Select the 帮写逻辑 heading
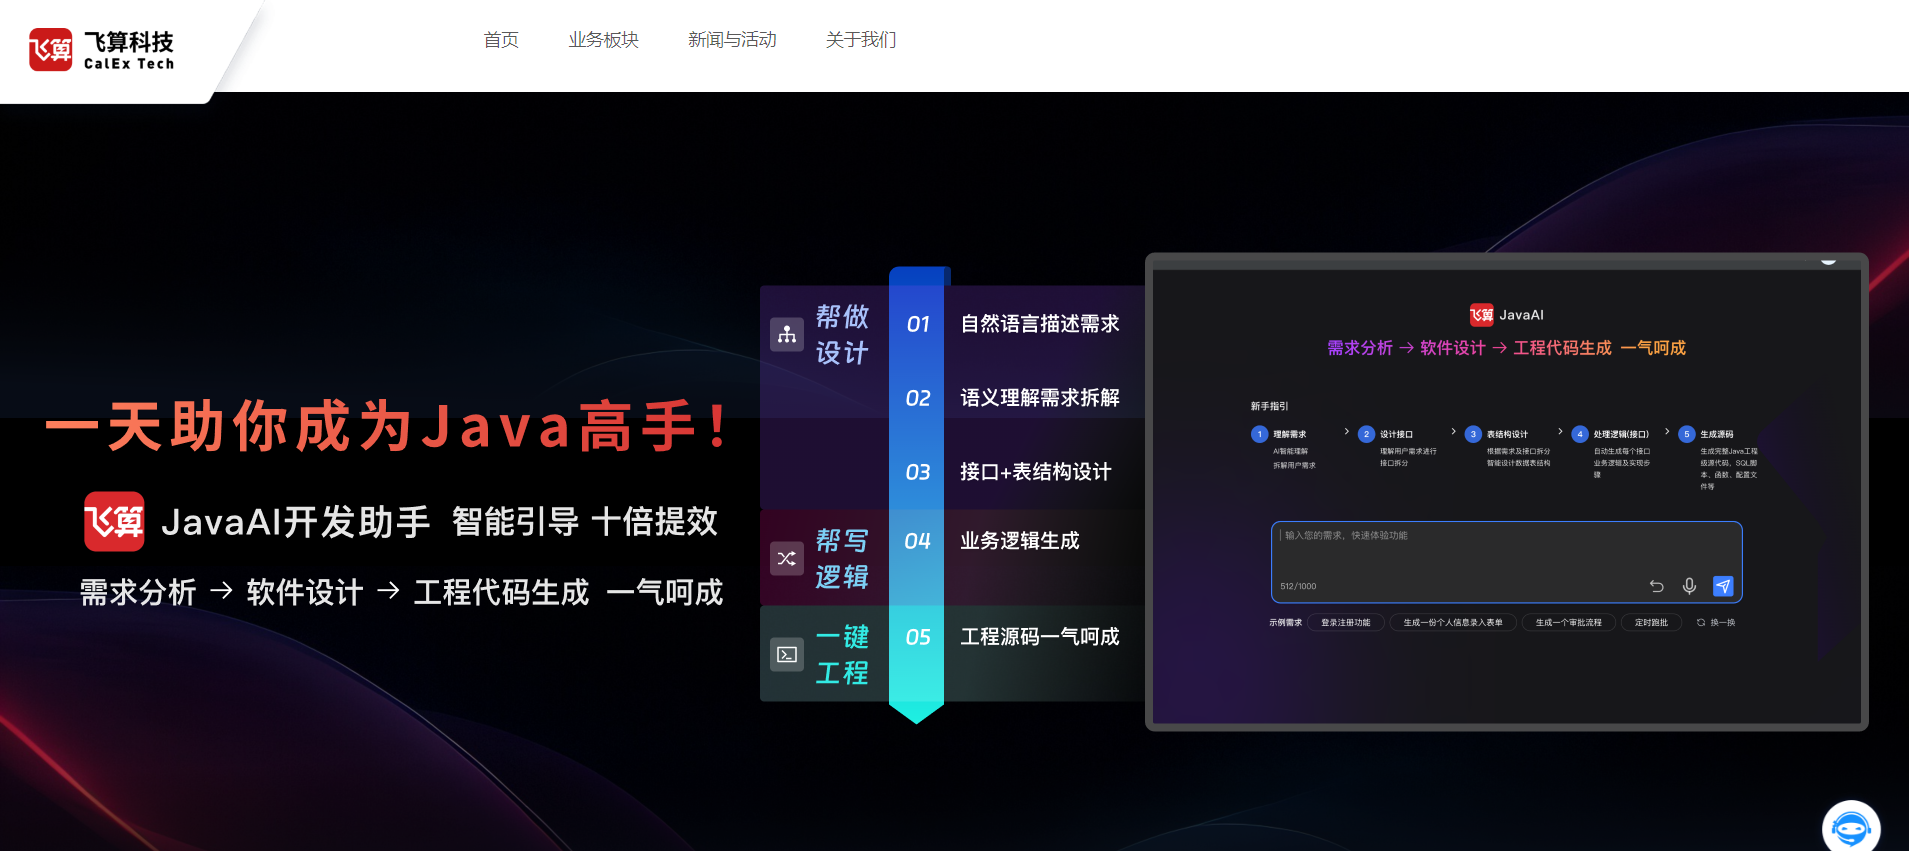Screen dimensions: 1909x851 (x=842, y=558)
